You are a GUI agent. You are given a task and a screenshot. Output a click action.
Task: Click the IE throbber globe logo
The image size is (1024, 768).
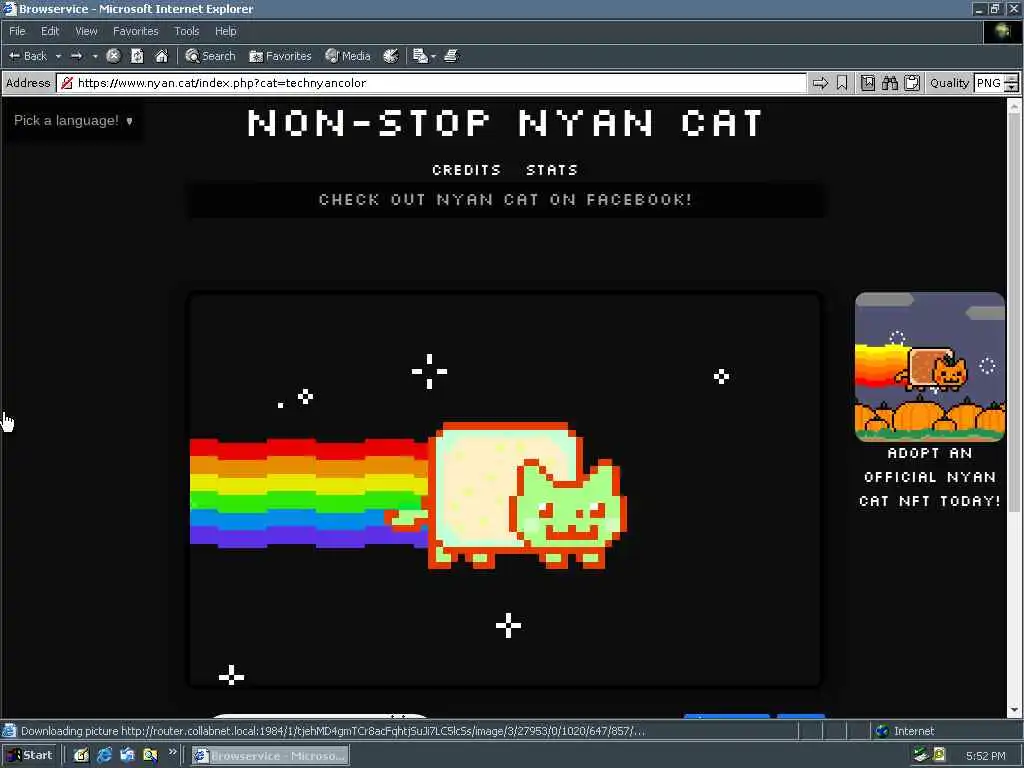[x=1002, y=31]
